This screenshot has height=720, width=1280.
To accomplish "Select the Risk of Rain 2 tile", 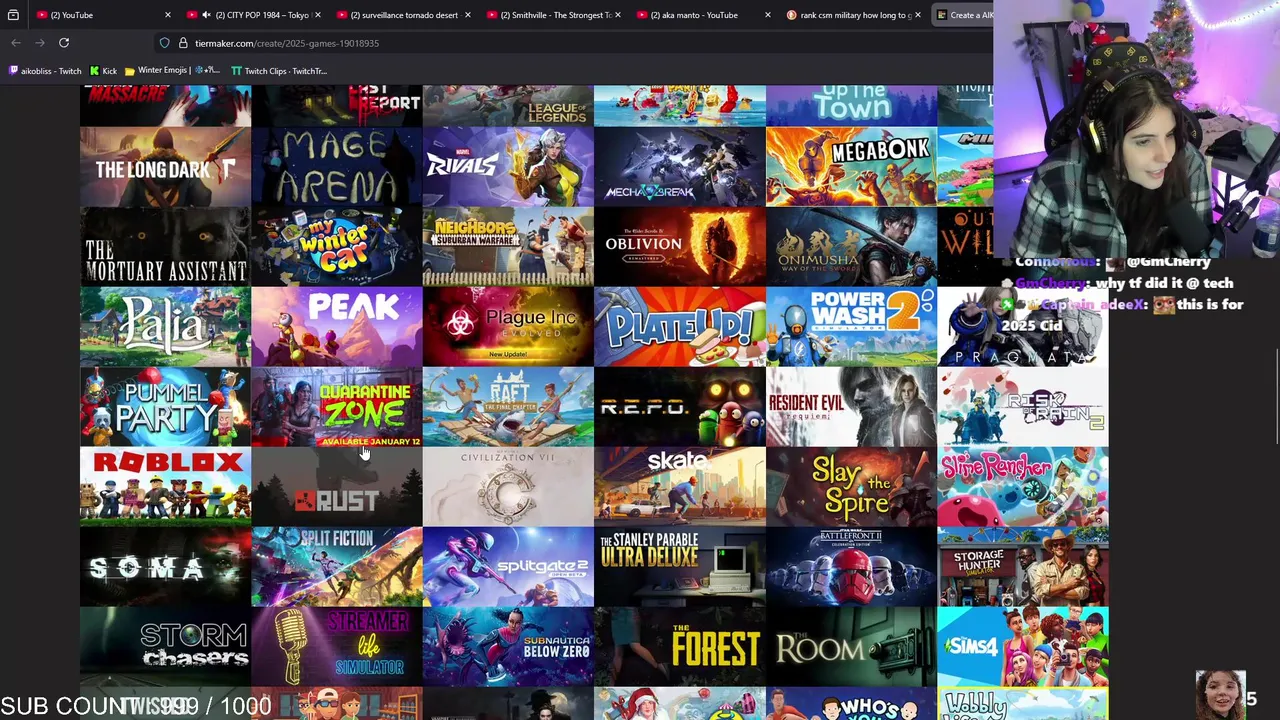I will point(1023,407).
